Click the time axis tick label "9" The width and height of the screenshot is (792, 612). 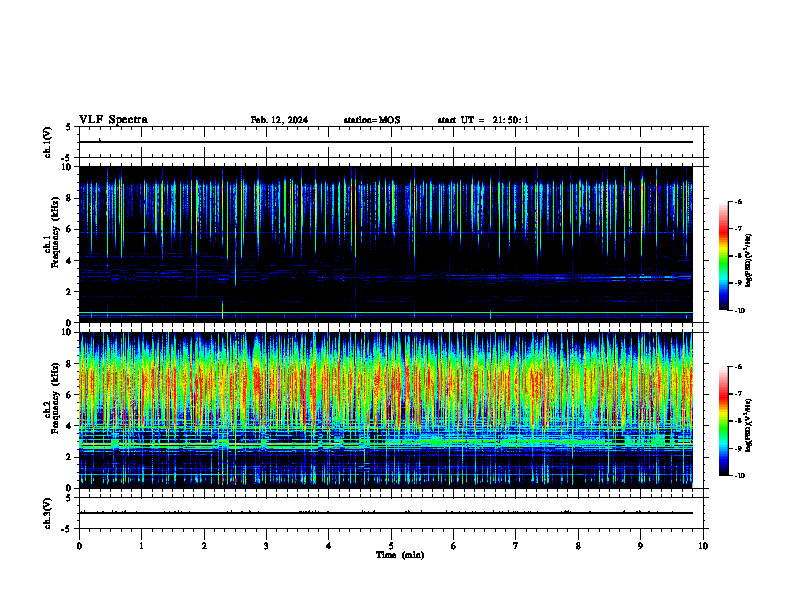640,546
